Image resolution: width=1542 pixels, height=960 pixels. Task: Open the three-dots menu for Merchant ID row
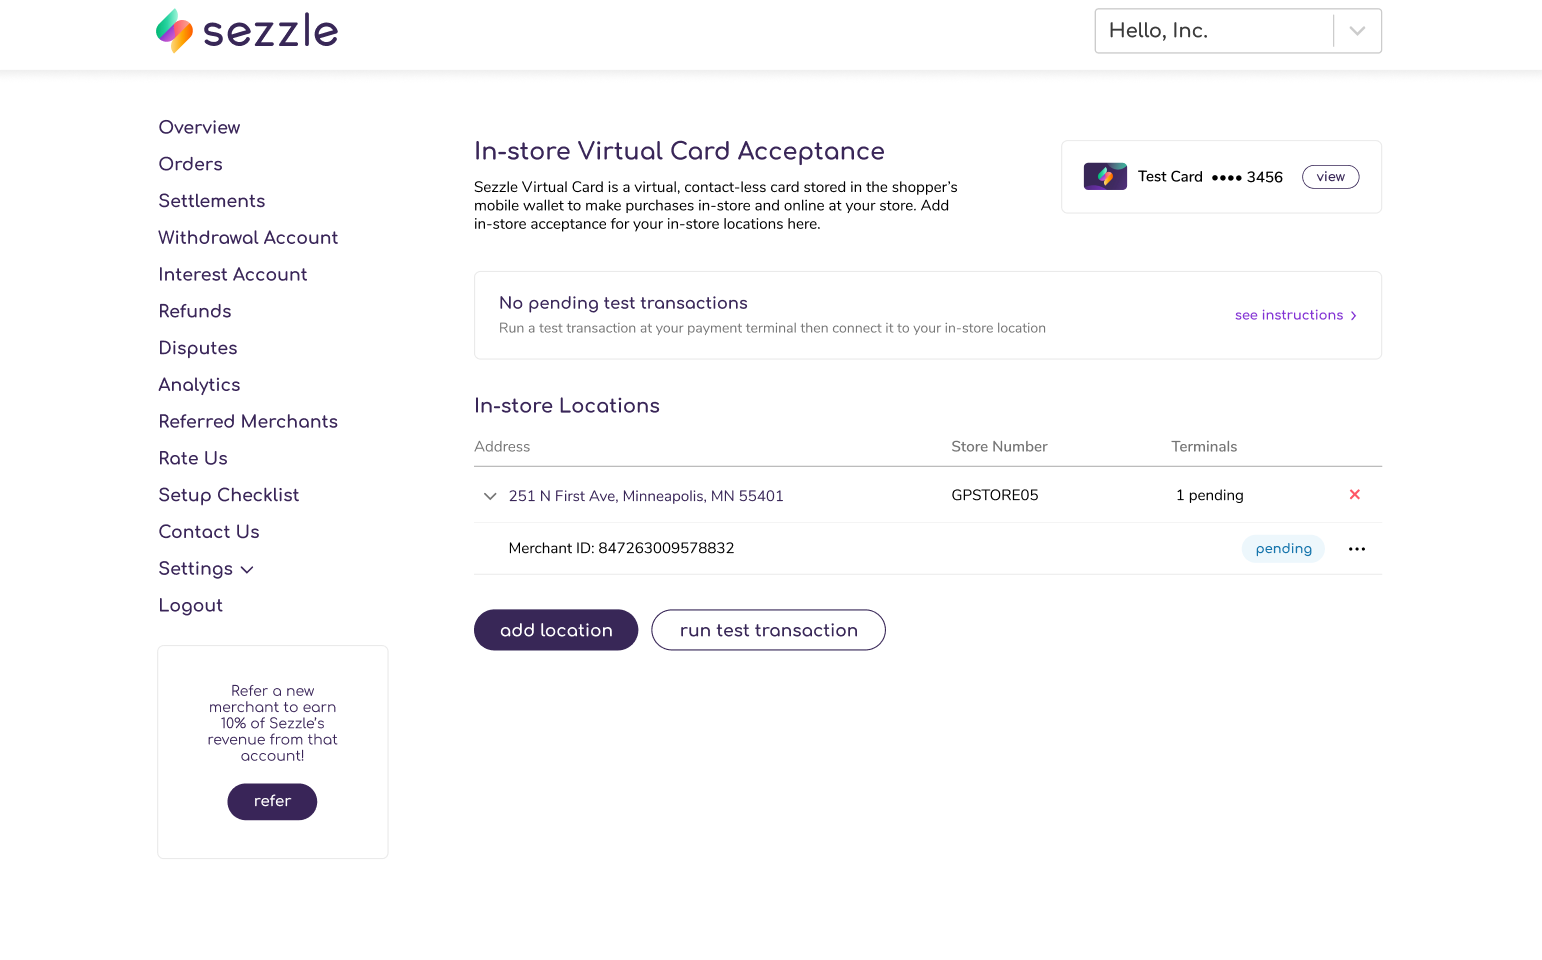point(1357,549)
